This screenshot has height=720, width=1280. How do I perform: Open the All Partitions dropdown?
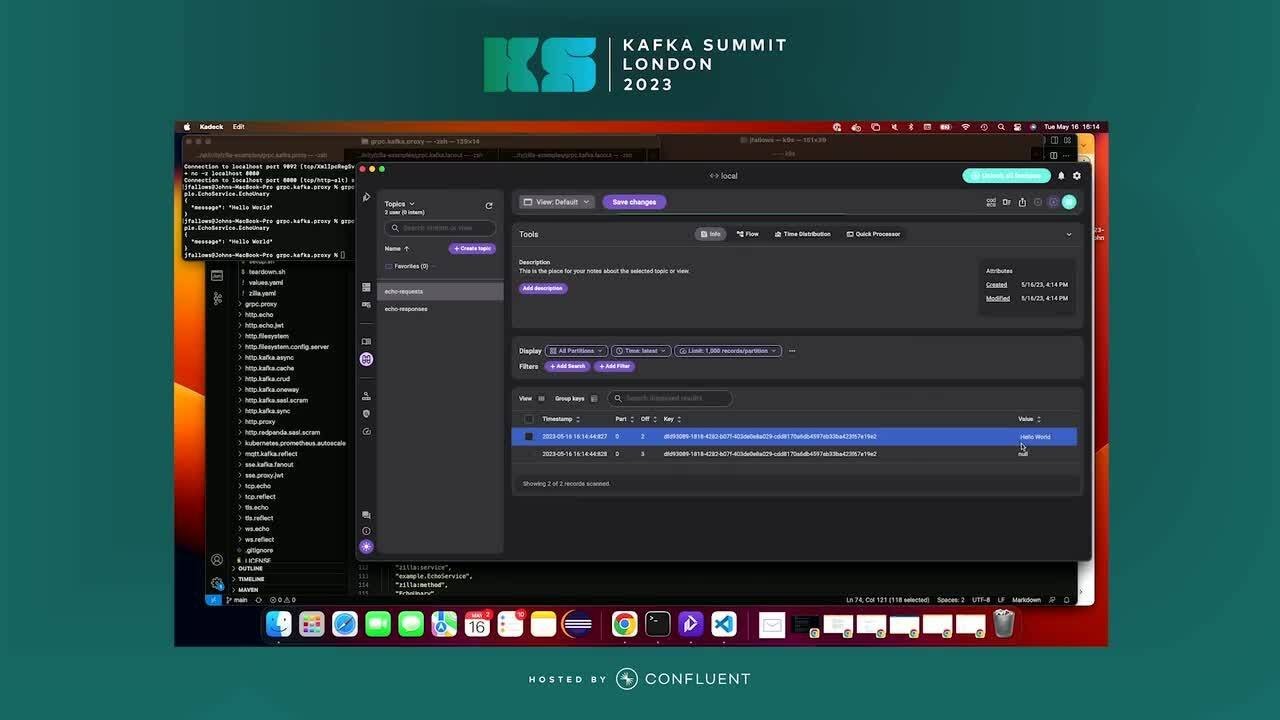tap(576, 351)
